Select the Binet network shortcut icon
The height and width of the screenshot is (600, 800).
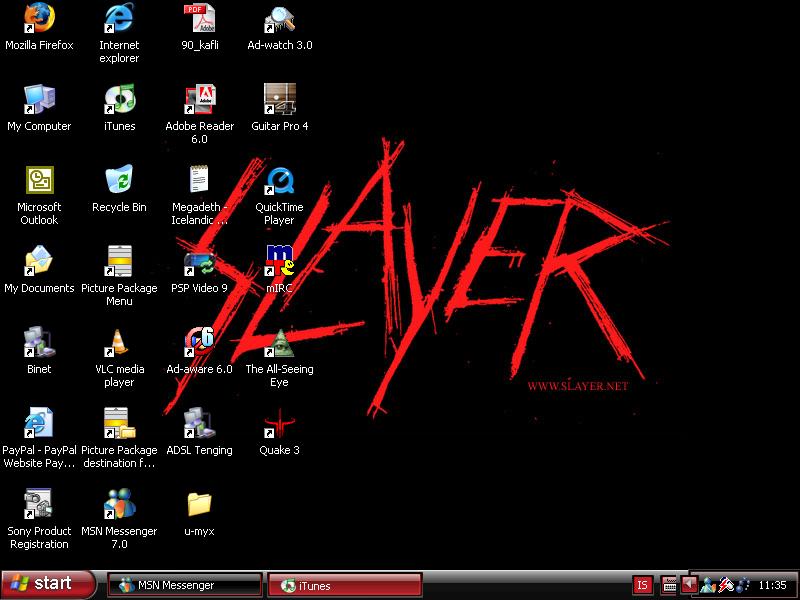(39, 342)
